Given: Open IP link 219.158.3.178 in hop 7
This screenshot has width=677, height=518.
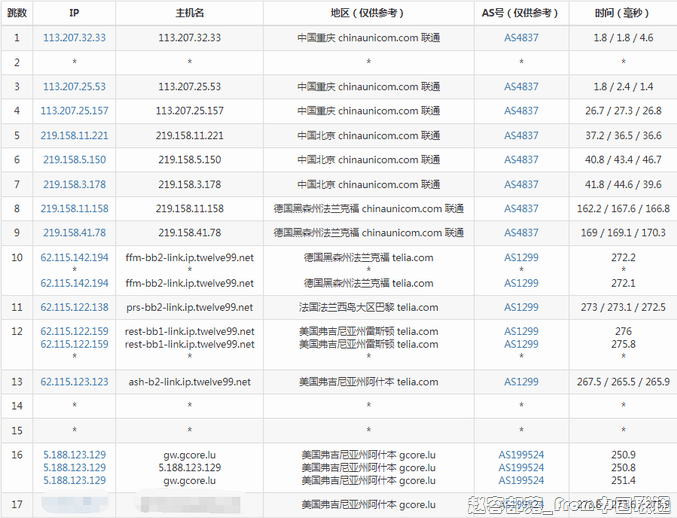Looking at the screenshot, I should (74, 184).
